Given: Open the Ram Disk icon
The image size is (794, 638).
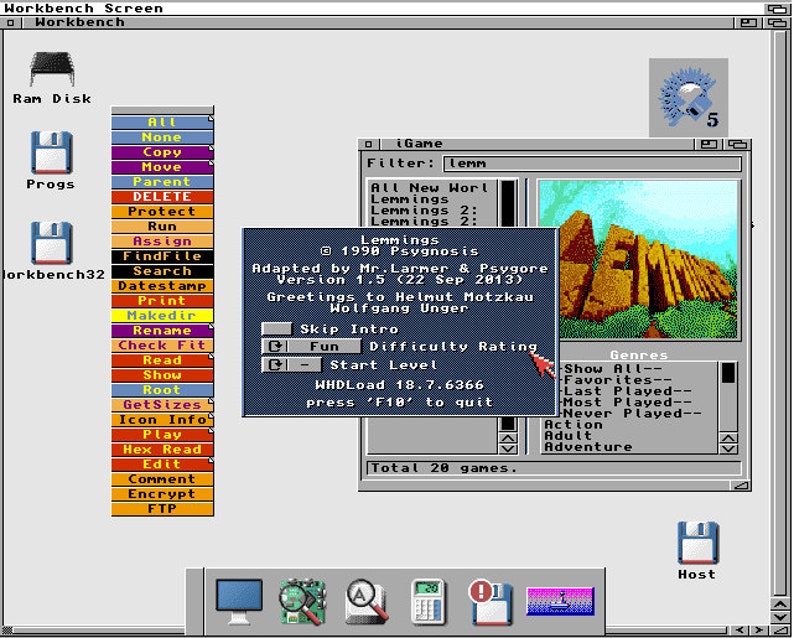Looking at the screenshot, I should (52, 69).
